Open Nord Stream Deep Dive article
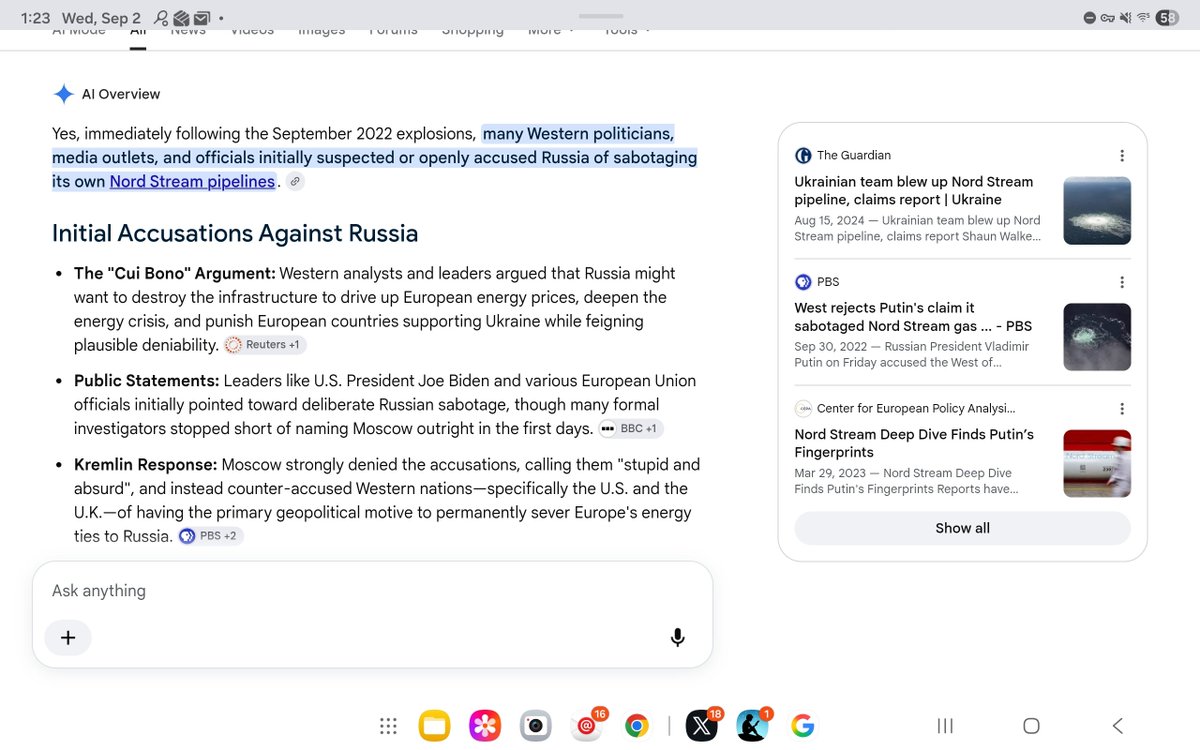The height and width of the screenshot is (750, 1200). click(x=914, y=443)
